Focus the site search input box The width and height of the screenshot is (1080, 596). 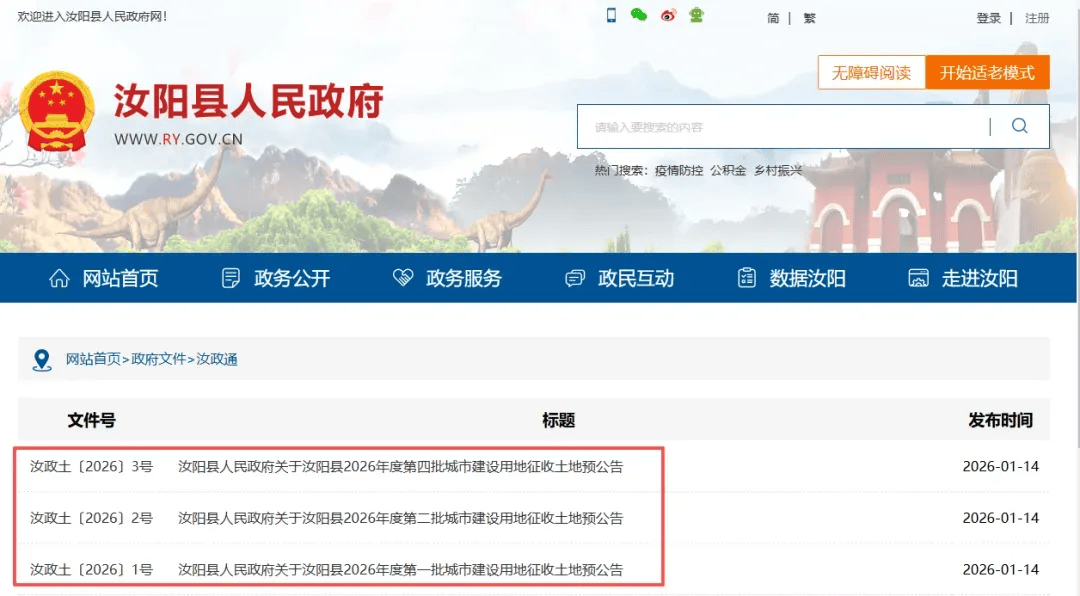click(x=780, y=127)
